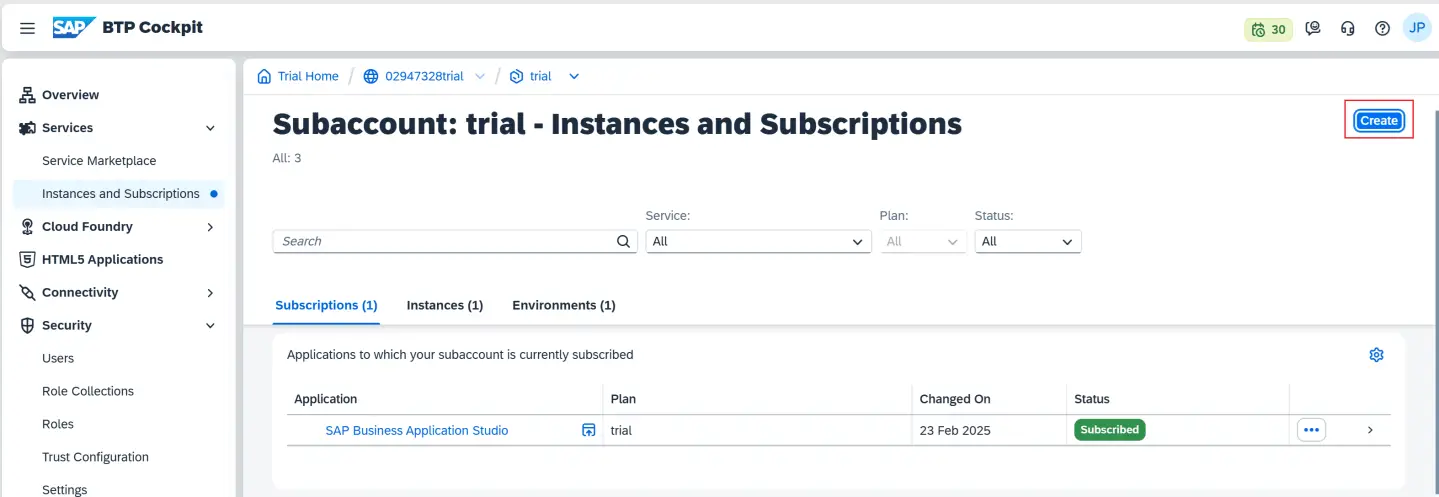Launch SAP Business Application Studio via go-to icon
This screenshot has height=497, width=1439.
(x=589, y=430)
